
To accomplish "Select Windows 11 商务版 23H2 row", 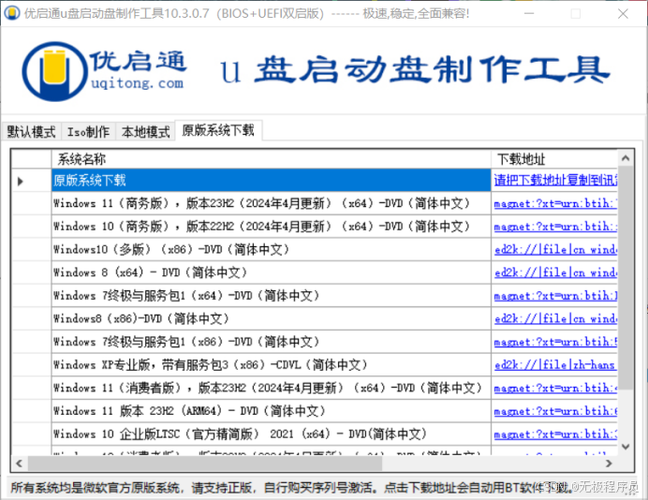I will click(271, 203).
